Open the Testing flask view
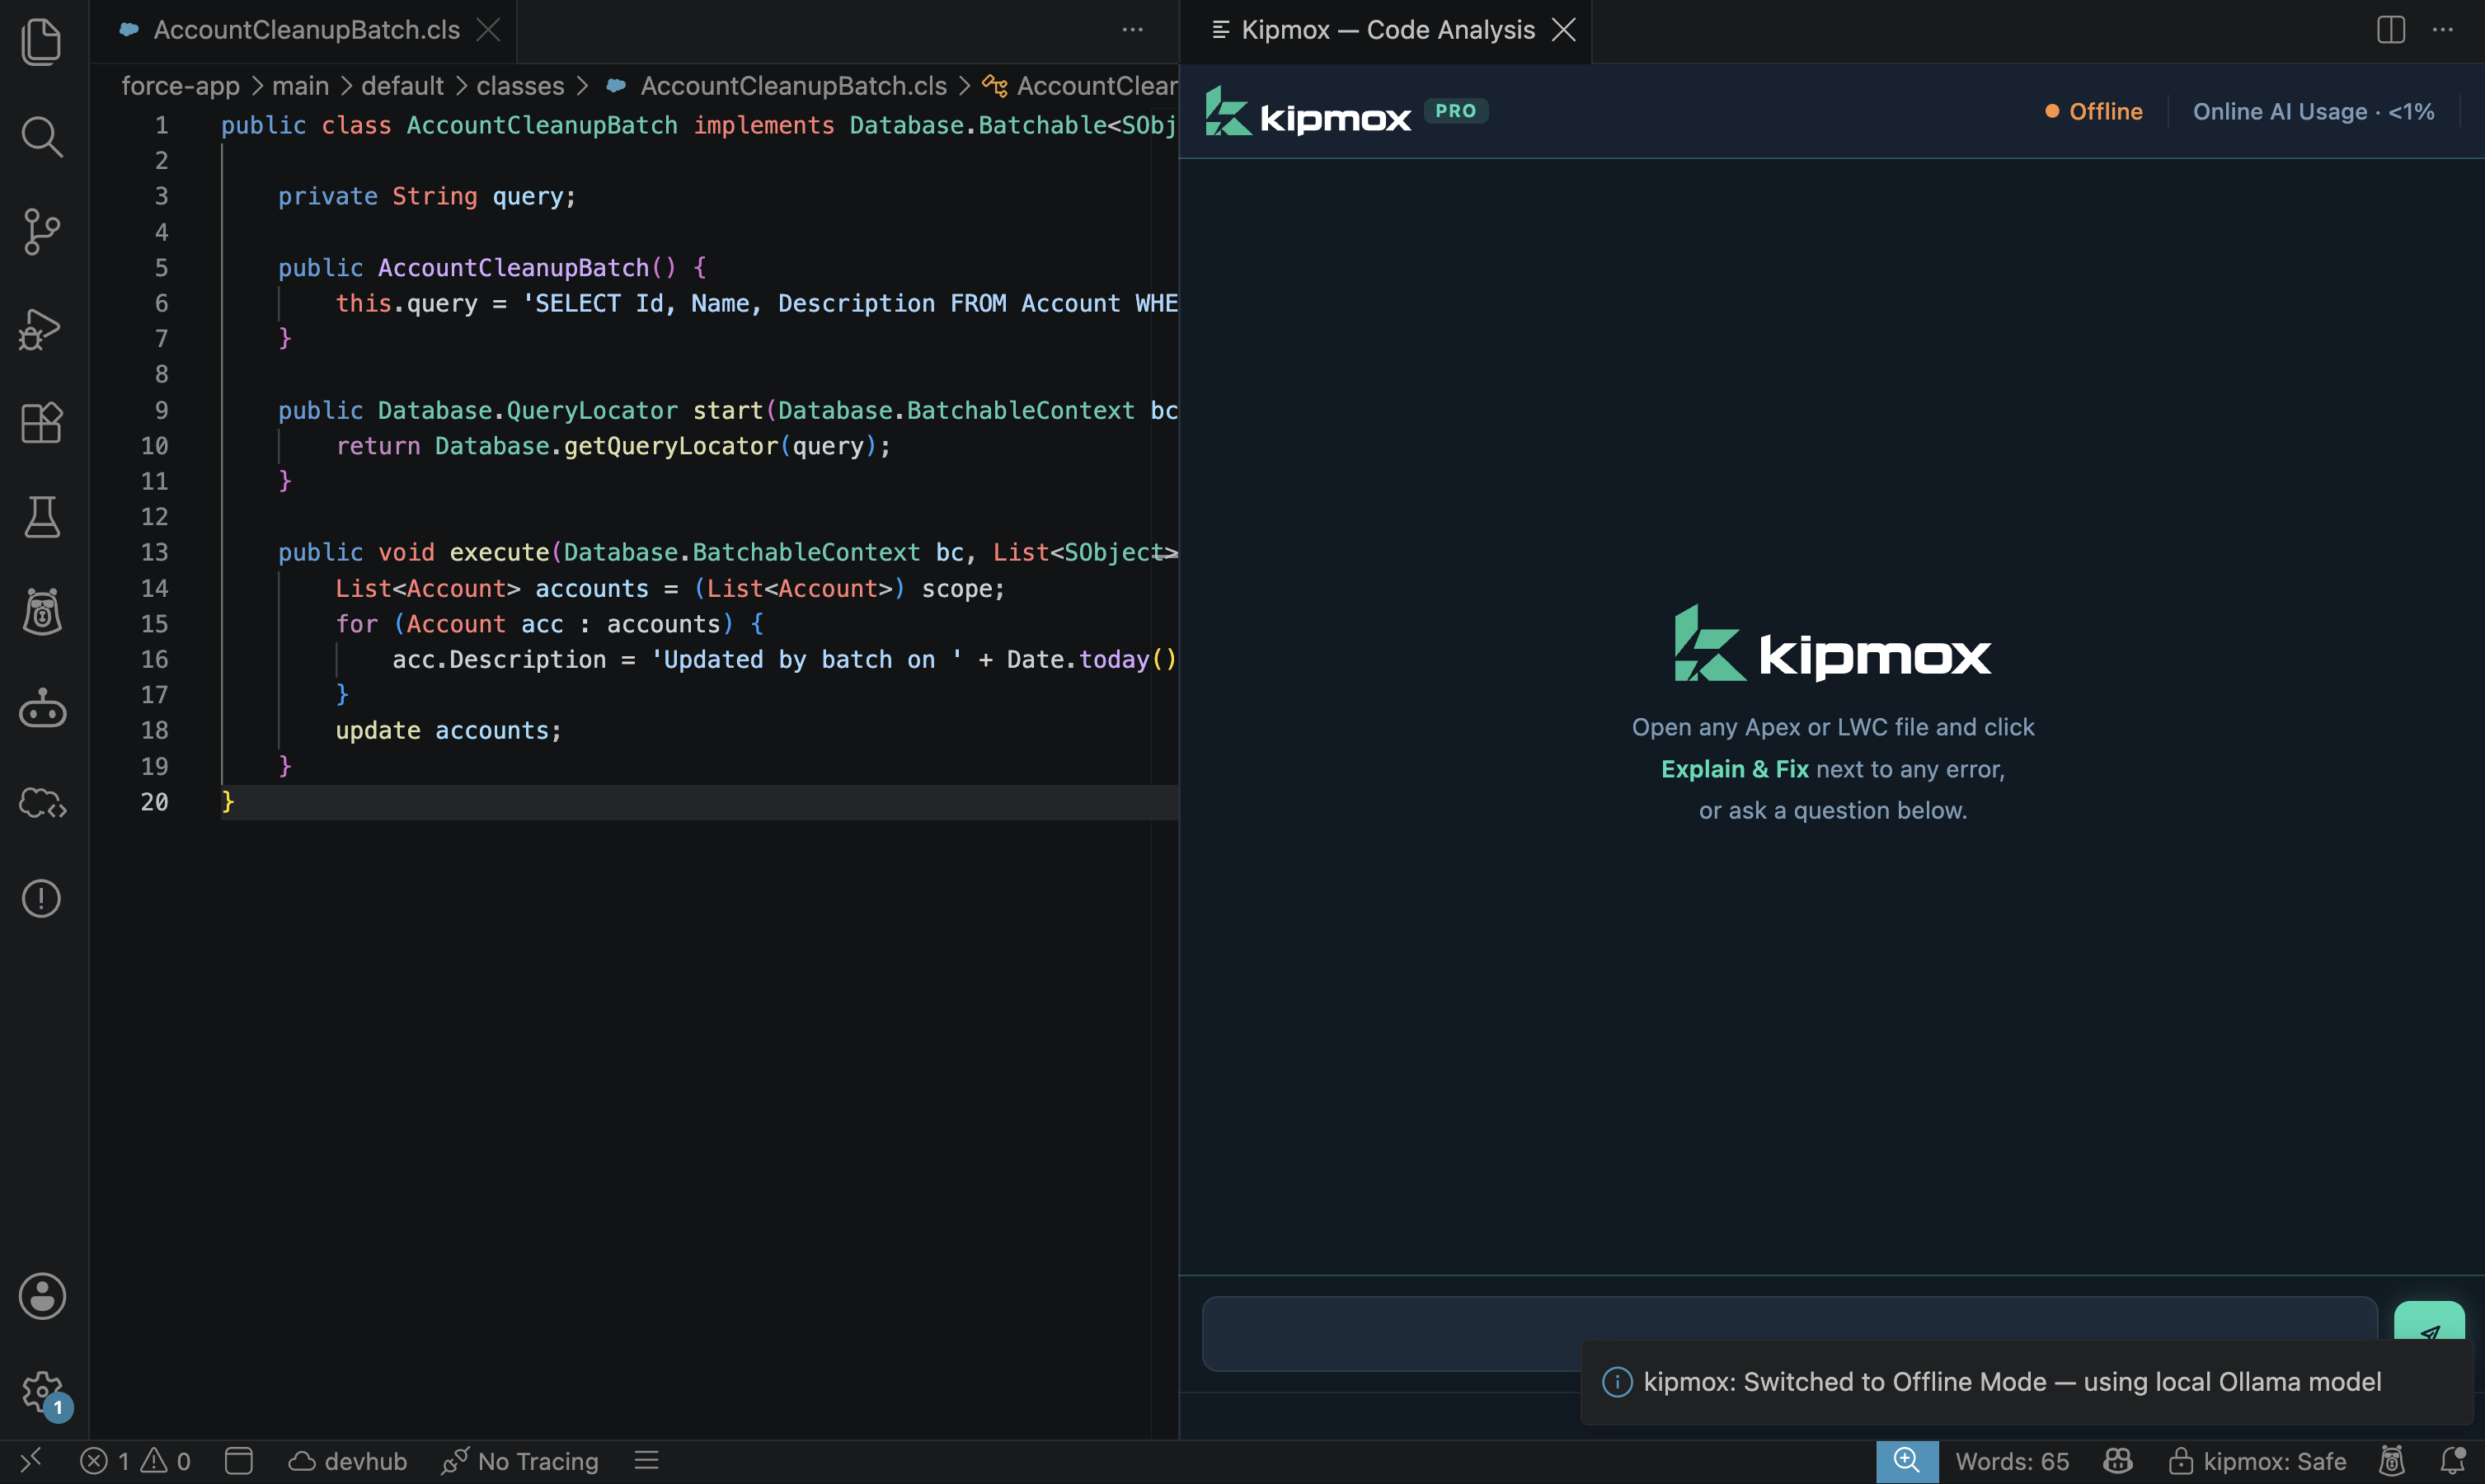2485x1484 pixels. pos(41,517)
